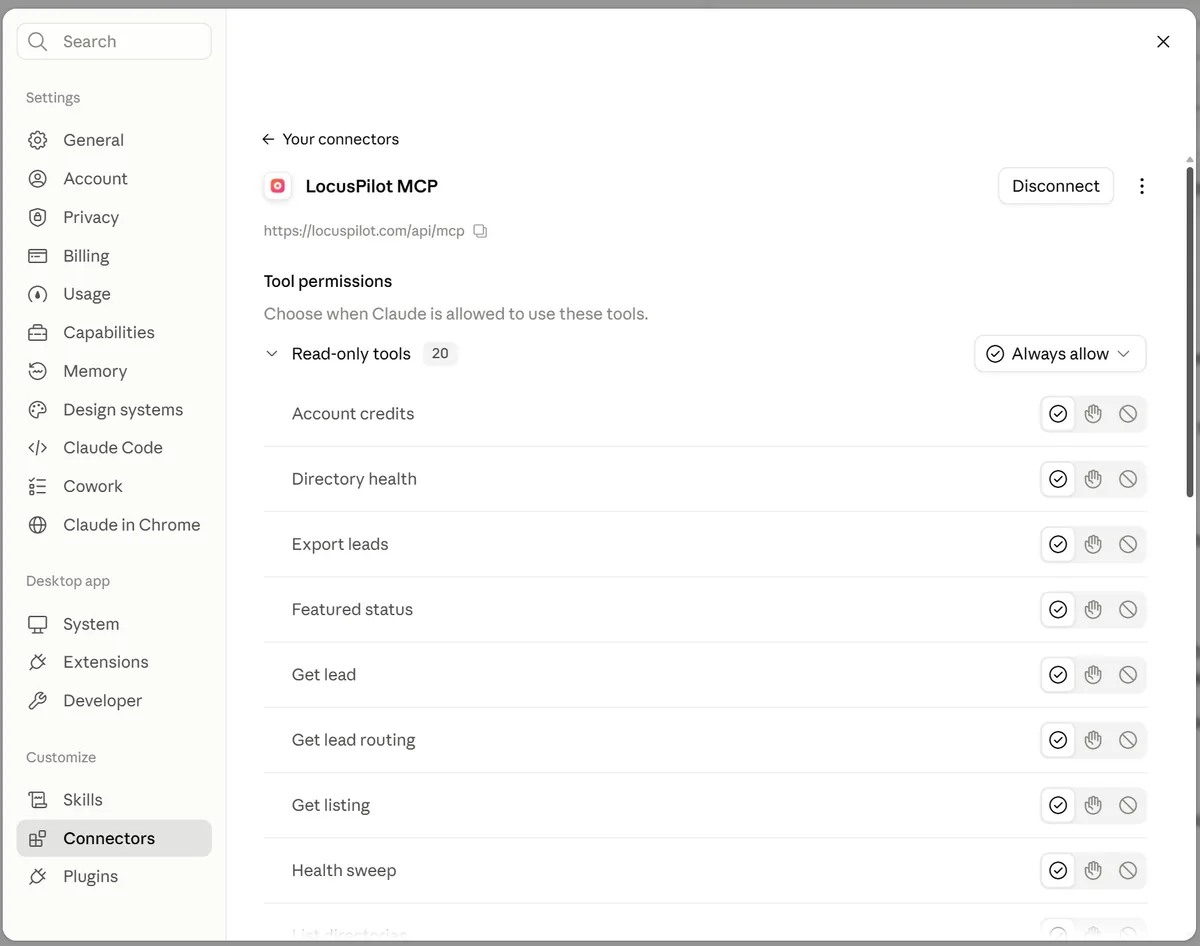
Task: Select the Connectors sidebar item
Action: pos(114,838)
